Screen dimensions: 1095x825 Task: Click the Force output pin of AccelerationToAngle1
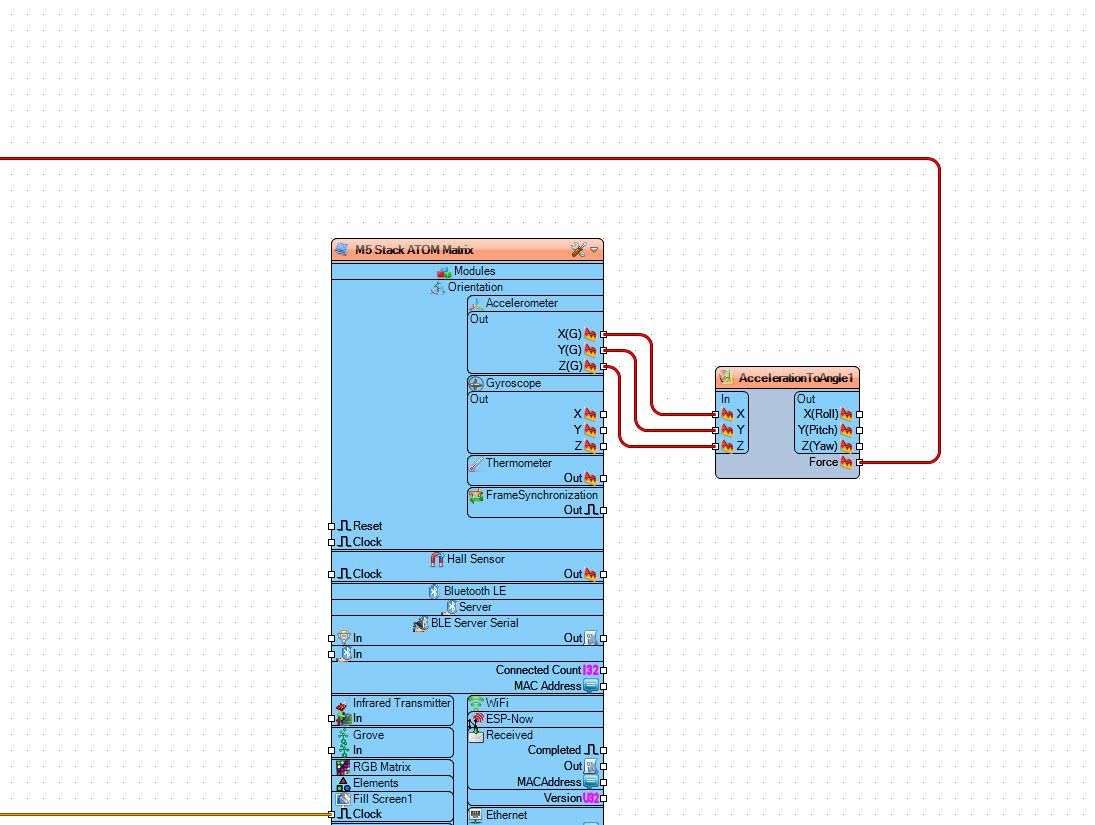[x=860, y=462]
